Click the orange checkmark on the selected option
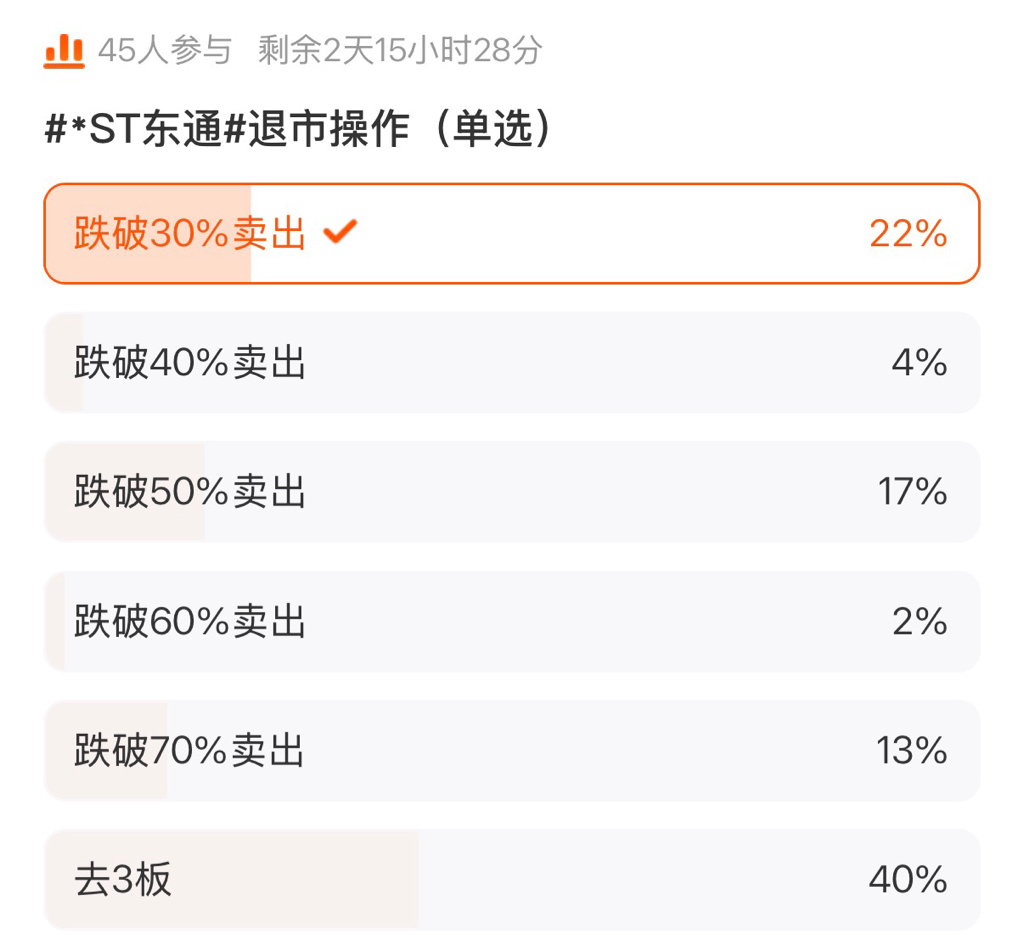Viewport: 1024px width, 935px height. click(340, 233)
